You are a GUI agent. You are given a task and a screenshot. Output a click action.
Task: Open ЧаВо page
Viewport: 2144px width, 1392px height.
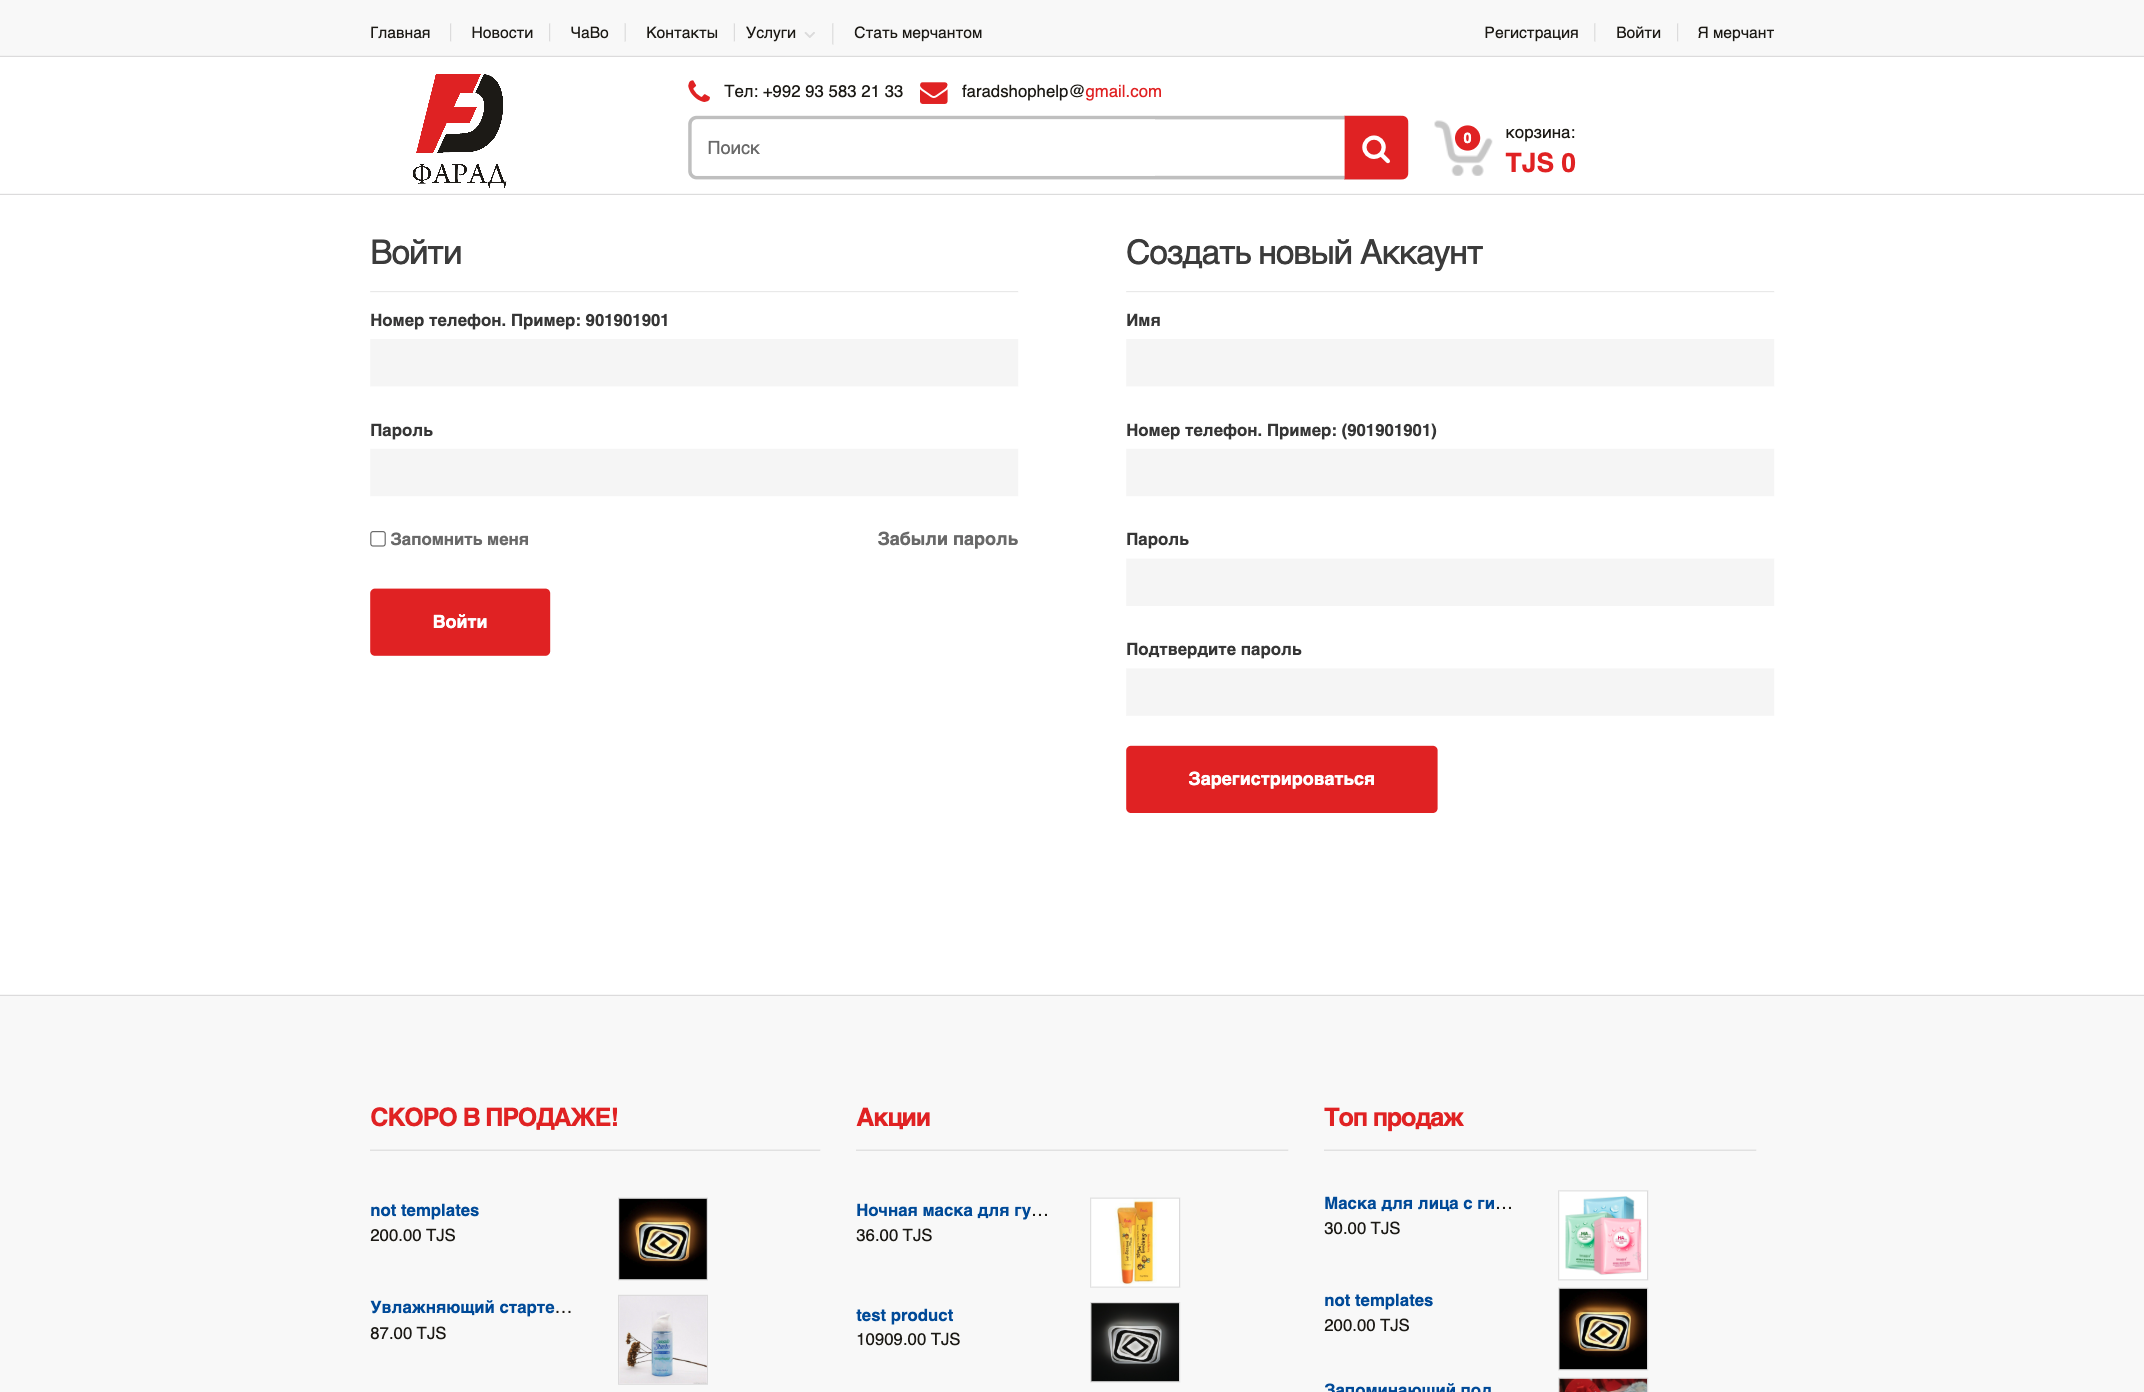click(589, 33)
